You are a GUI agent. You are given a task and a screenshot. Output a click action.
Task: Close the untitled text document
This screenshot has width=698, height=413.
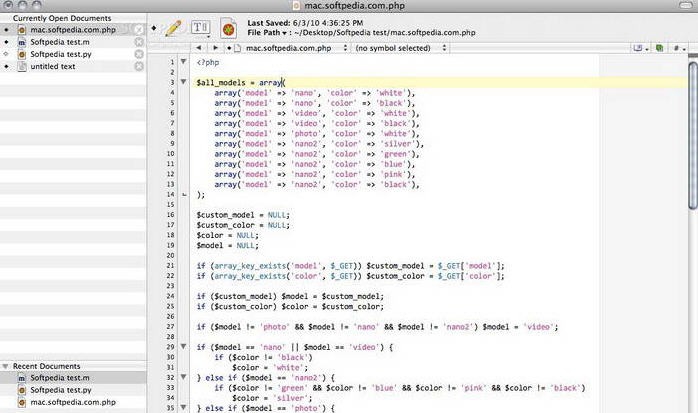(139, 66)
